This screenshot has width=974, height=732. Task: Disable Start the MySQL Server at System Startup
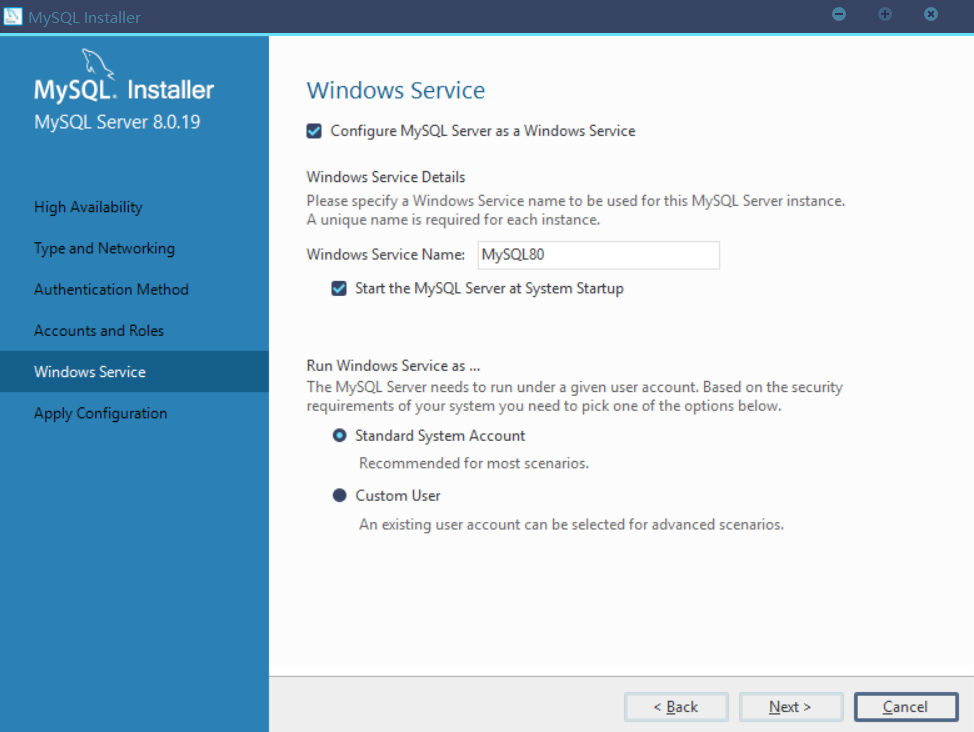point(340,288)
